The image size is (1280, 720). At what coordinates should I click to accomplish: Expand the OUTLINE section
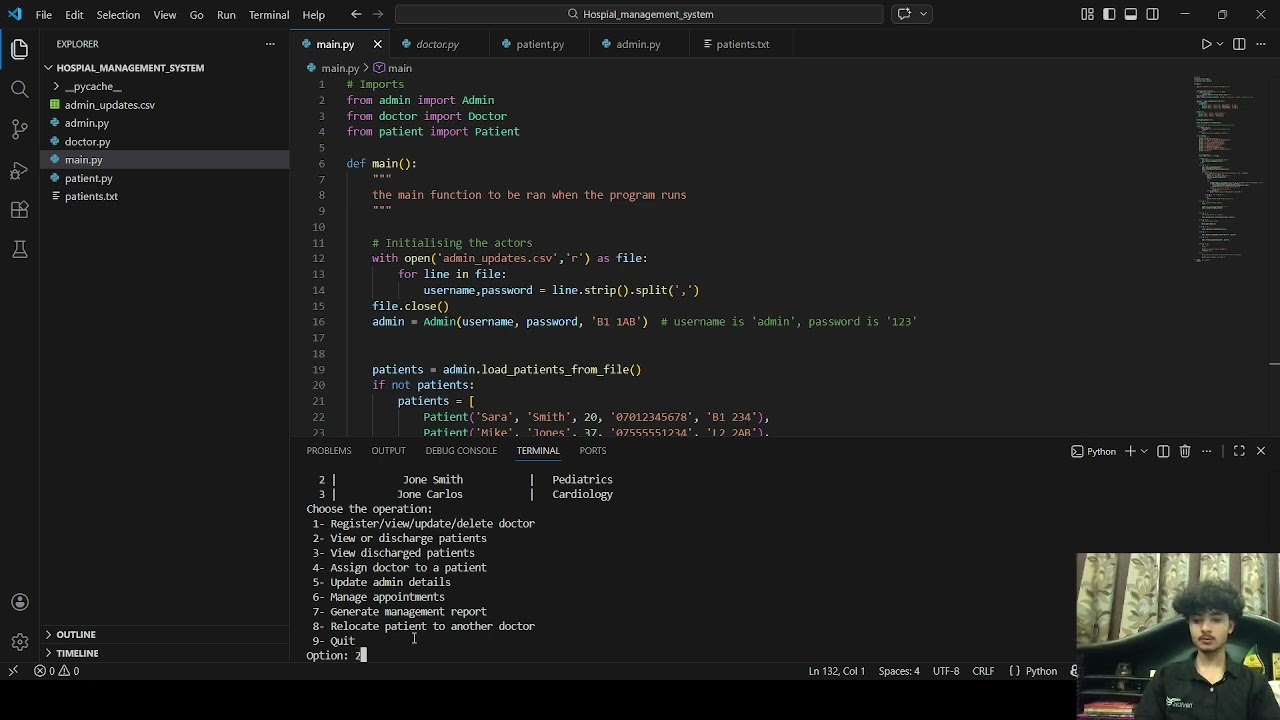76,635
